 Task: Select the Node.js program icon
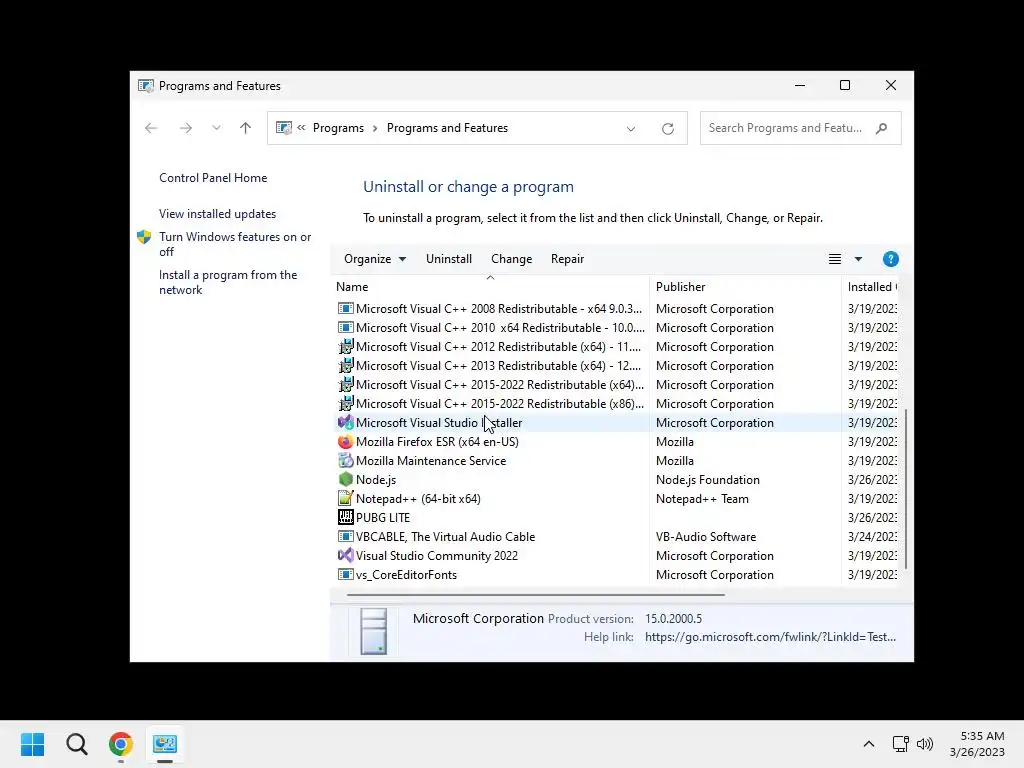[x=345, y=479]
